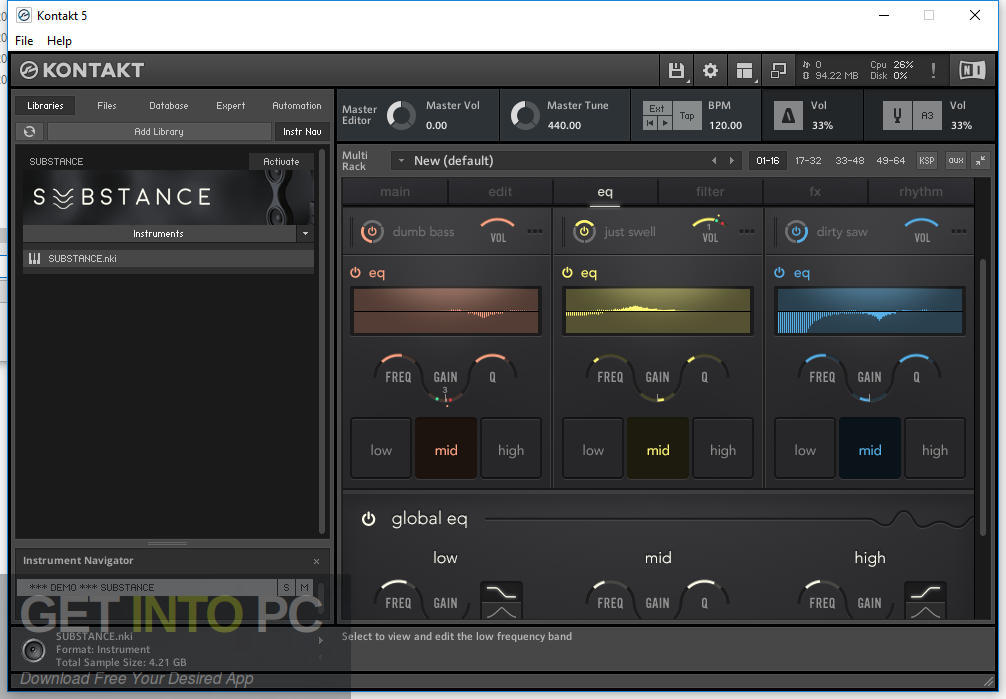Expand the info pane arrow

click(x=320, y=641)
